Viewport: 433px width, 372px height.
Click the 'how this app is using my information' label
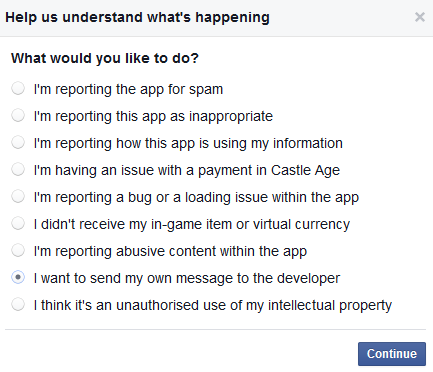pos(229,144)
